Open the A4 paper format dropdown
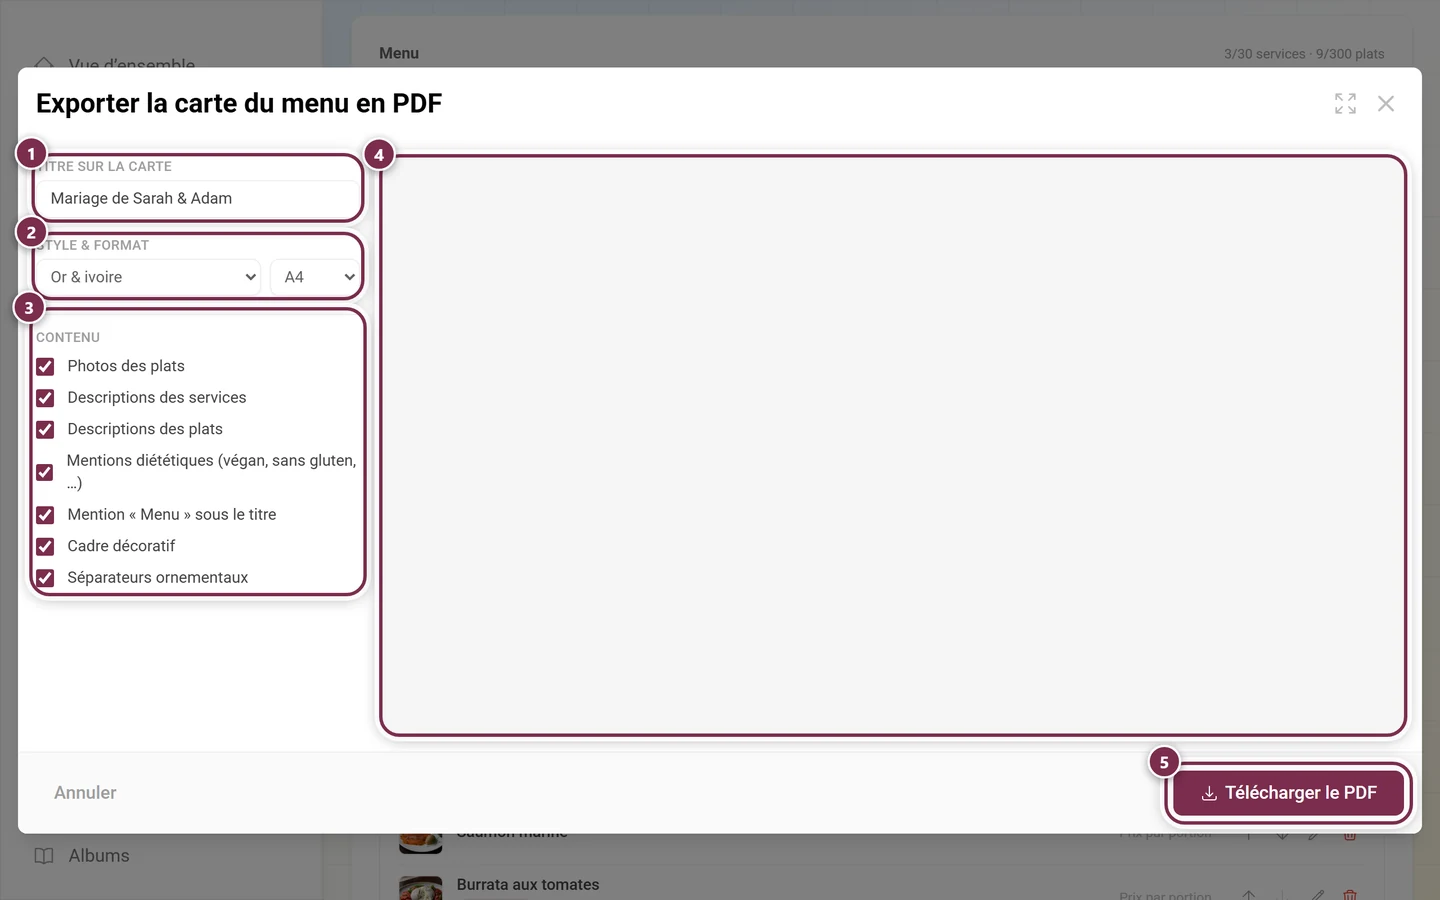1440x900 pixels. (x=314, y=277)
